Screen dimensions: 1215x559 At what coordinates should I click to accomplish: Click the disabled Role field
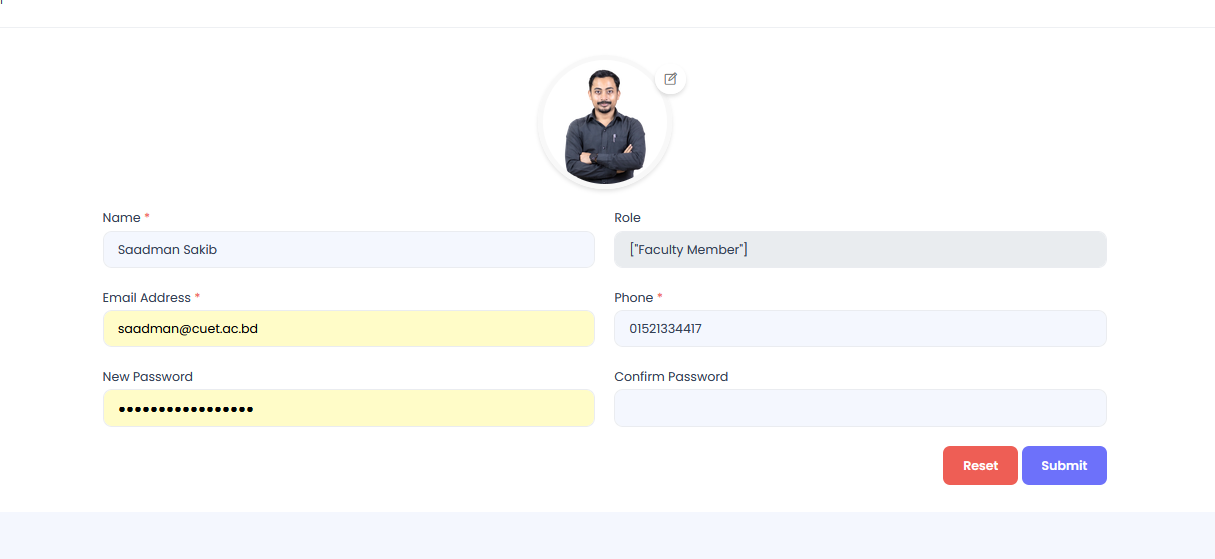pyautogui.click(x=860, y=250)
